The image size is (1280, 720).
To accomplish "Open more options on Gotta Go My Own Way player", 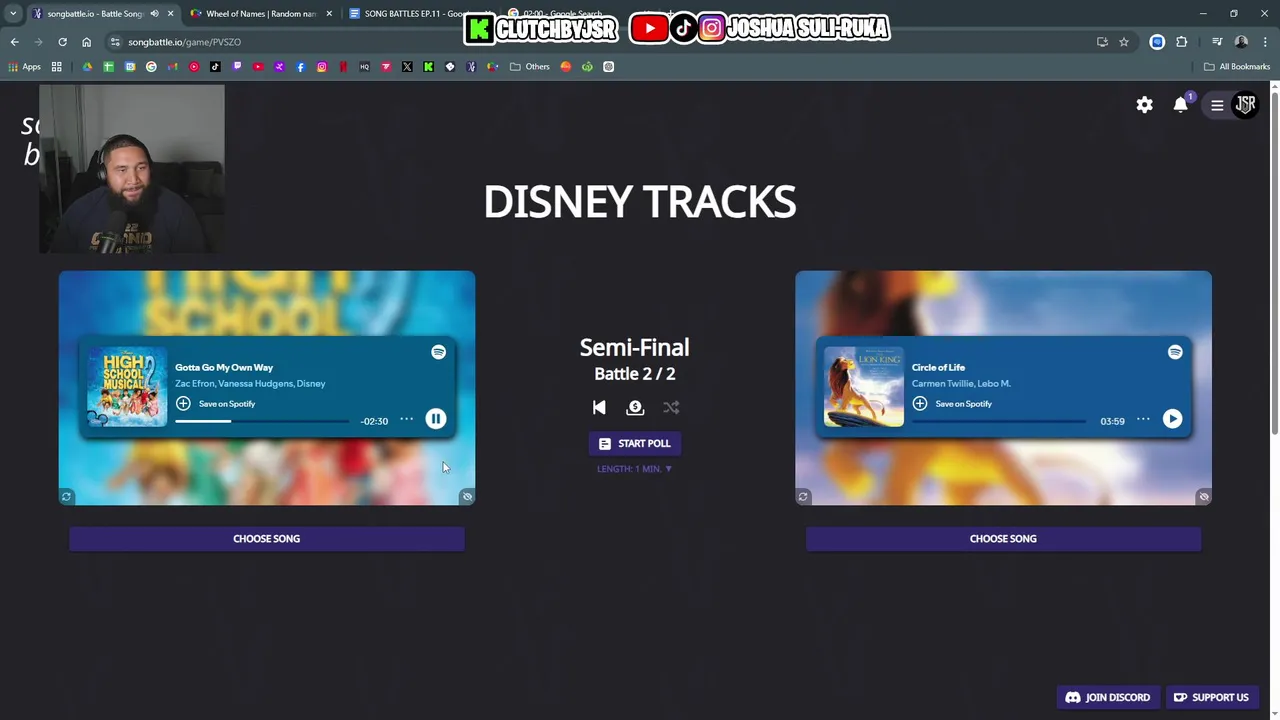I will coord(406,420).
